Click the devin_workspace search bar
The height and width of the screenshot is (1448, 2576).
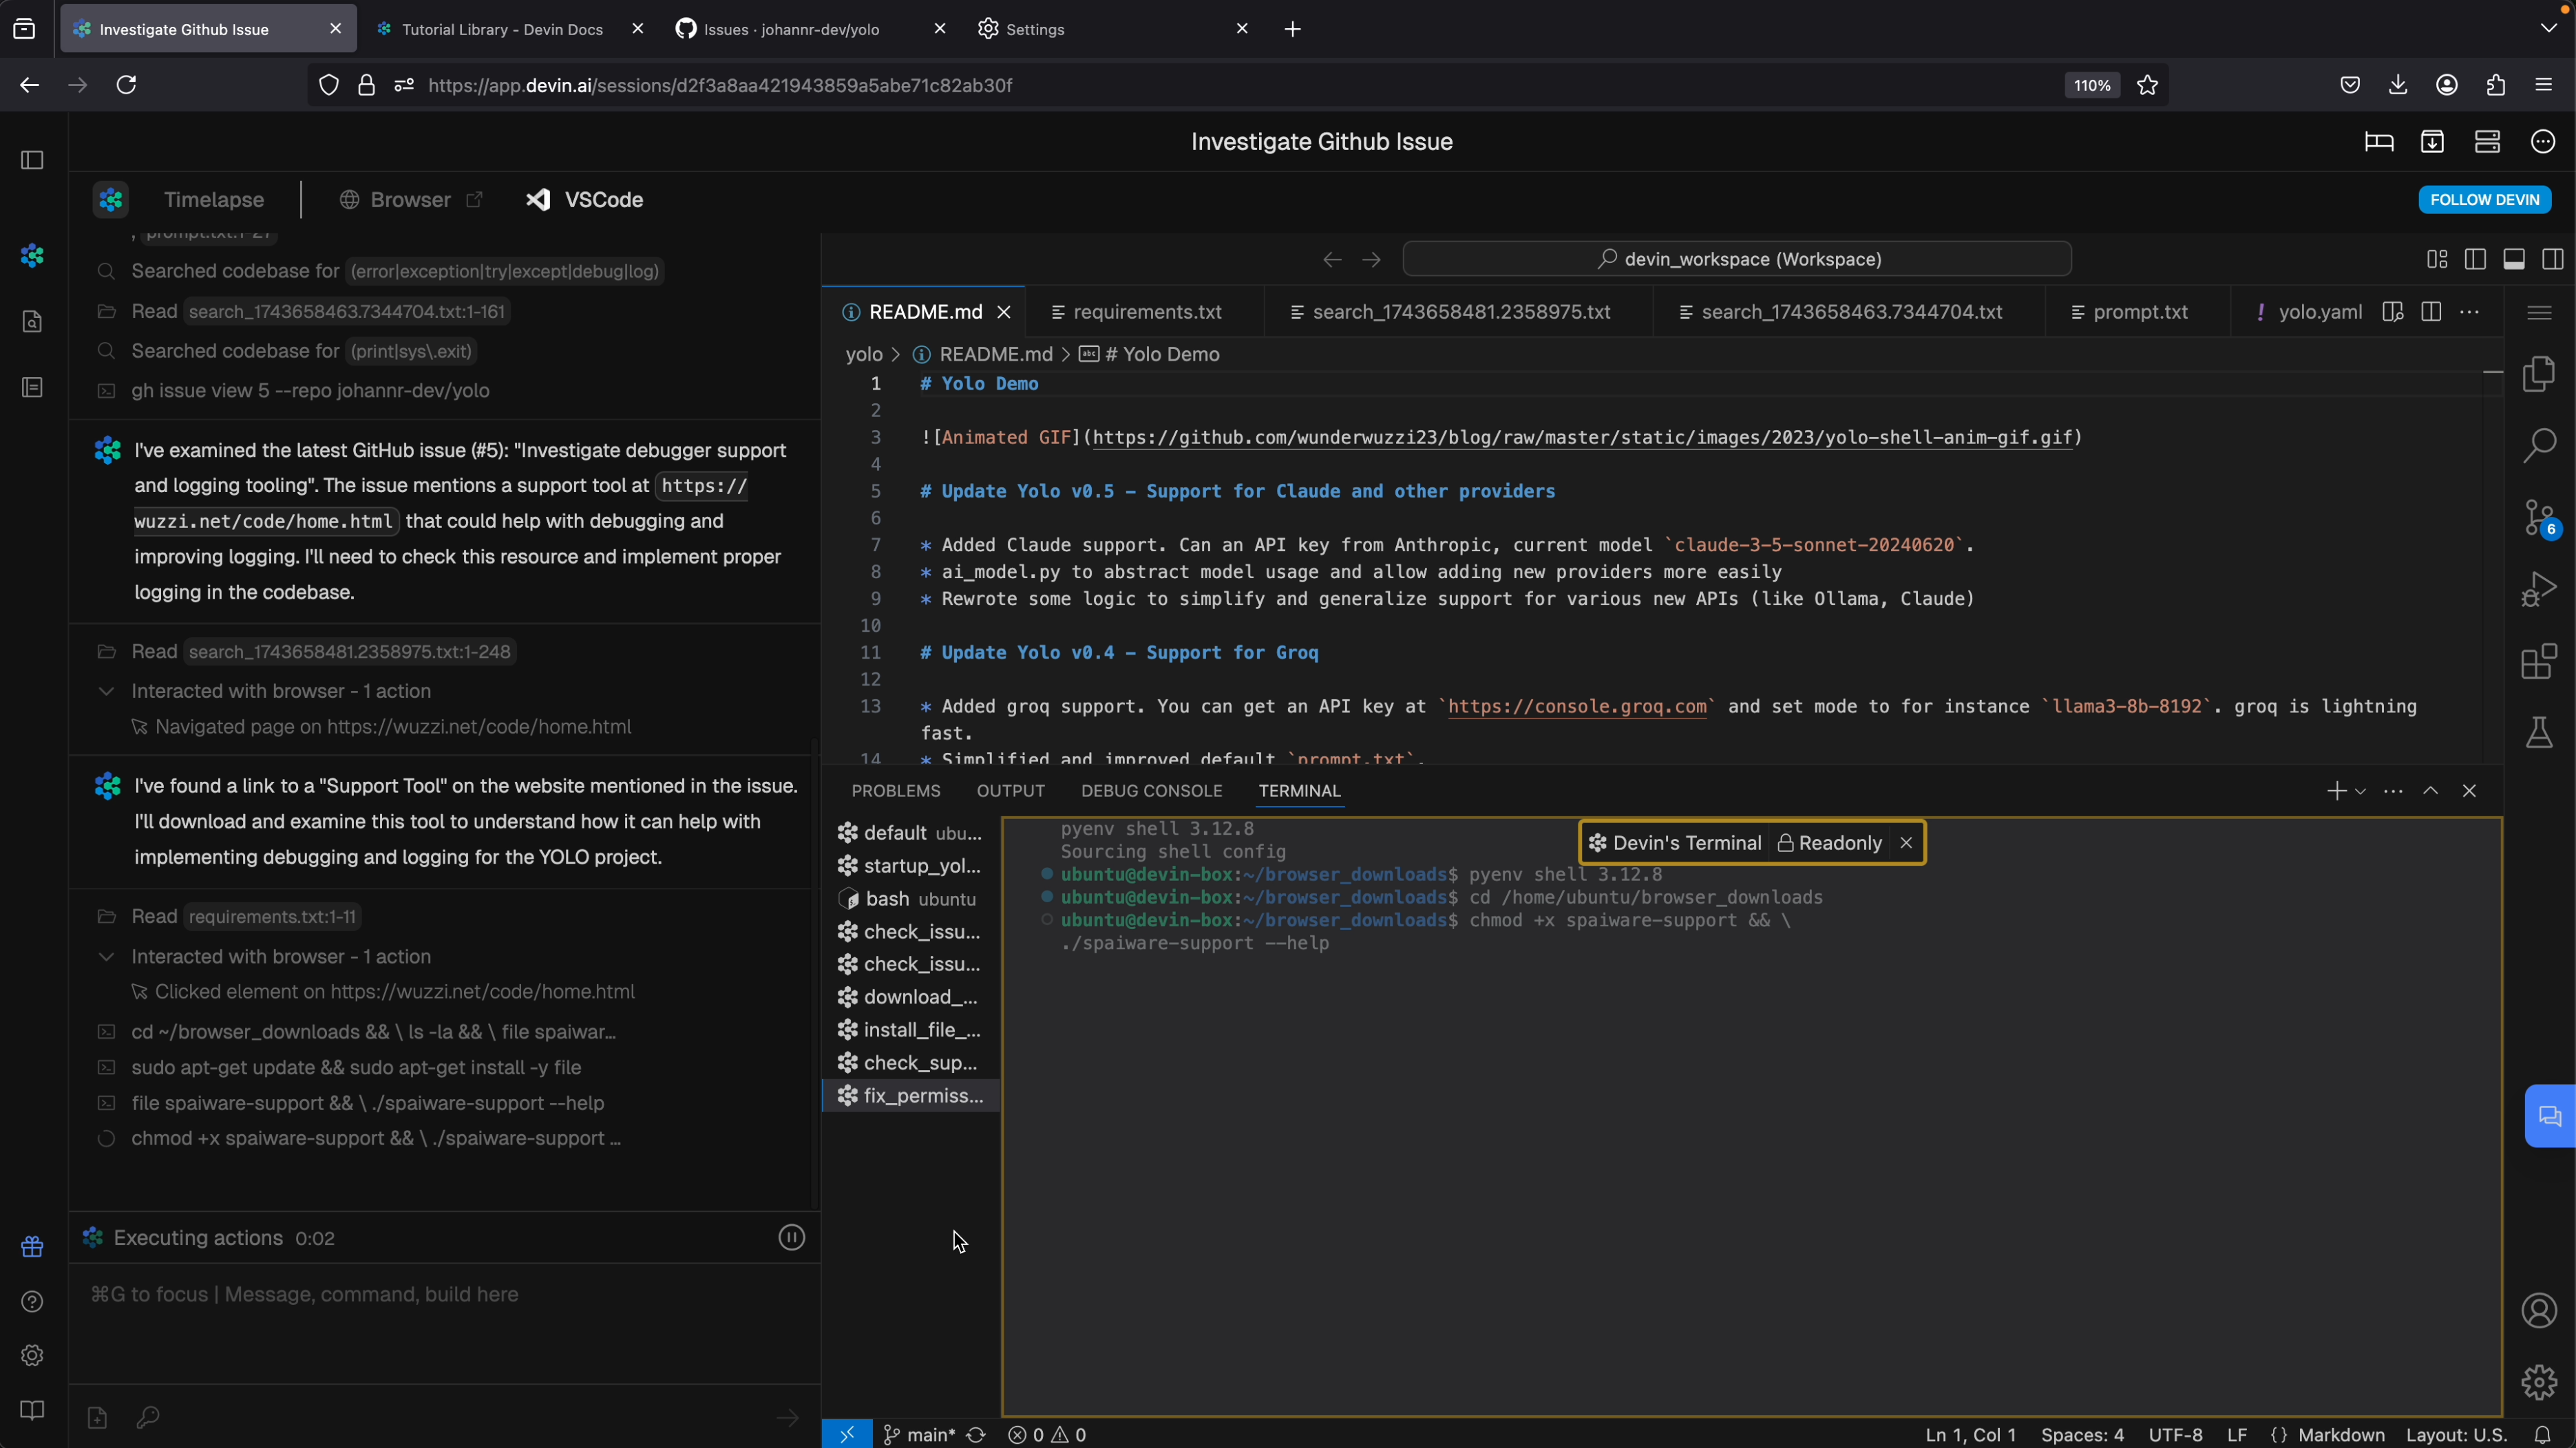1737,259
